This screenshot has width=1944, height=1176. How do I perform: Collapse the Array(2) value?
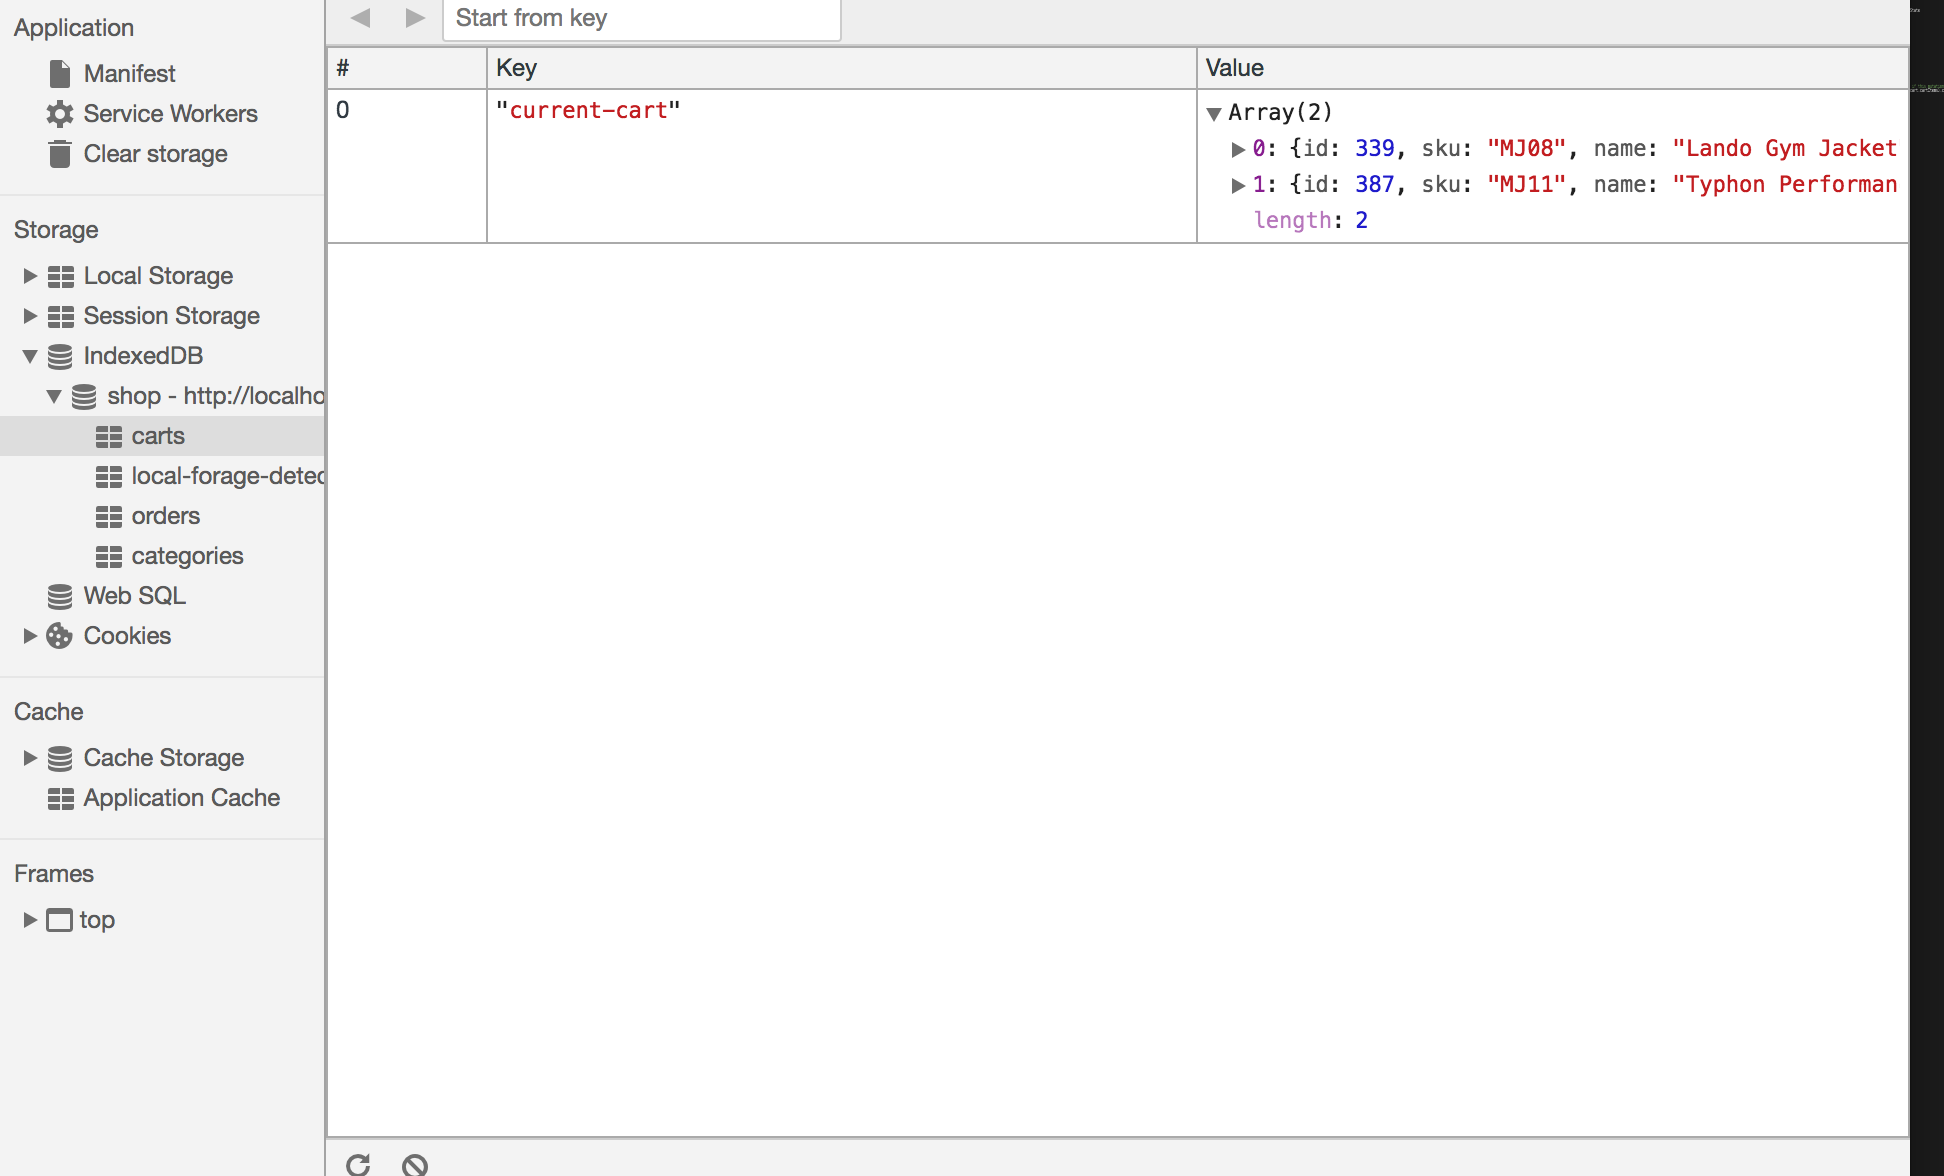click(1214, 113)
